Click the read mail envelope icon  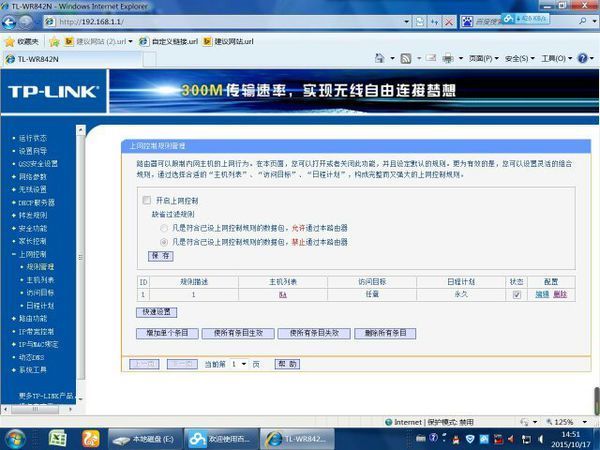point(431,58)
